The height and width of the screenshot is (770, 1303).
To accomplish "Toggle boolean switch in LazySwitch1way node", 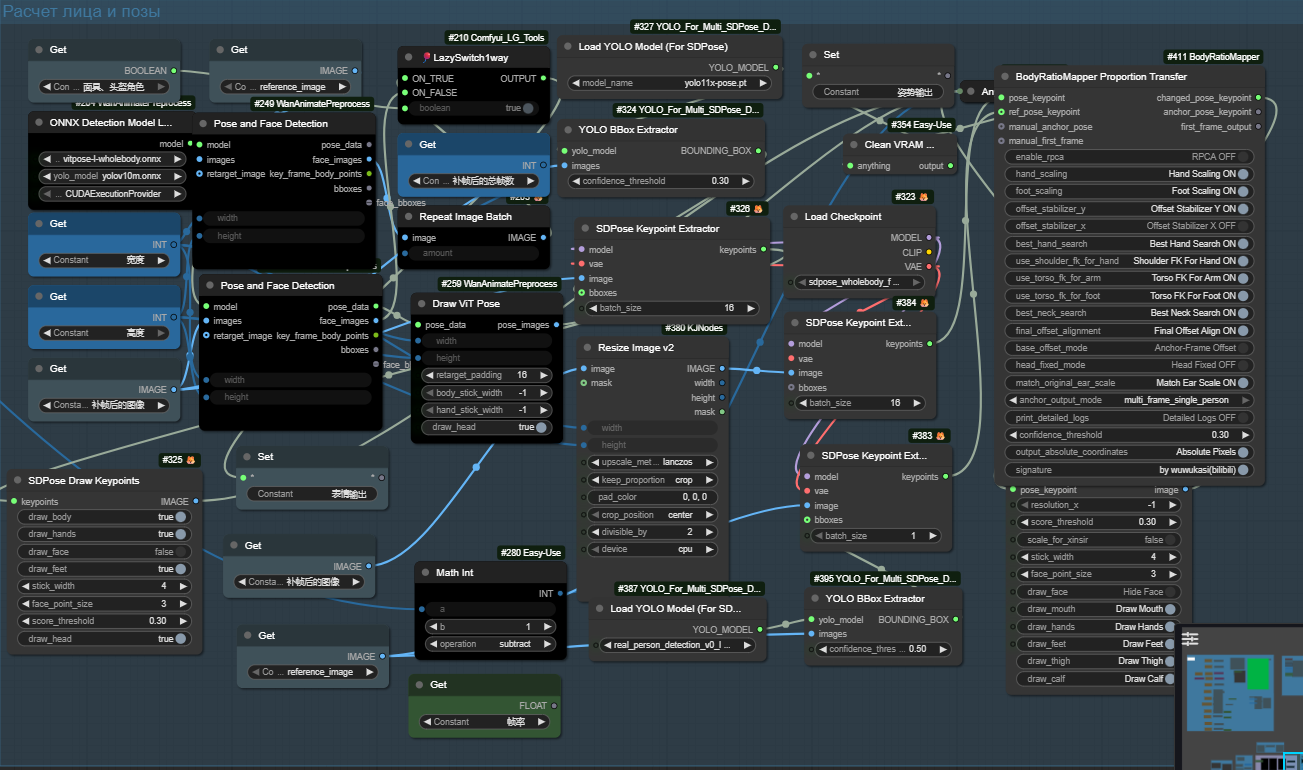I will pyautogui.click(x=527, y=108).
